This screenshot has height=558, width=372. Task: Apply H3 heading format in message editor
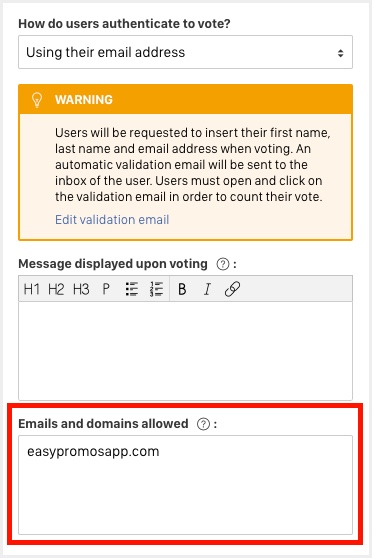81,289
